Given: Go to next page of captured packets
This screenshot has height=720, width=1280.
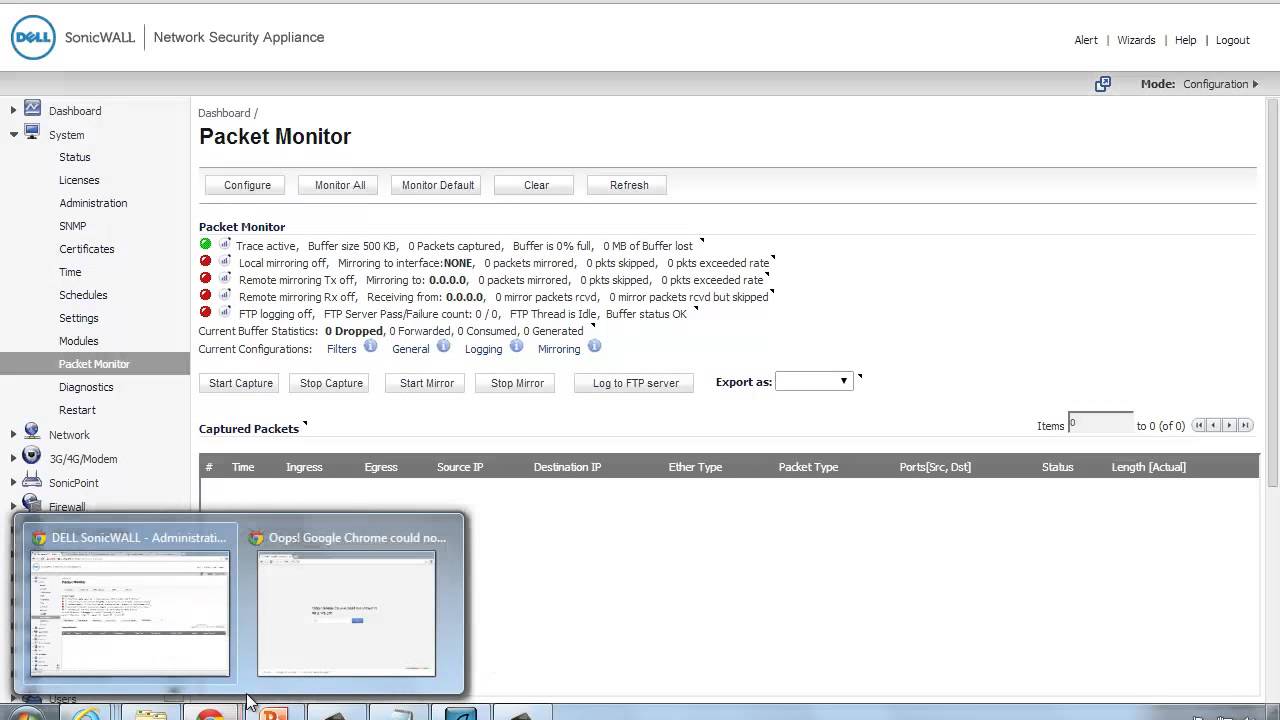Looking at the screenshot, I should 1230,425.
